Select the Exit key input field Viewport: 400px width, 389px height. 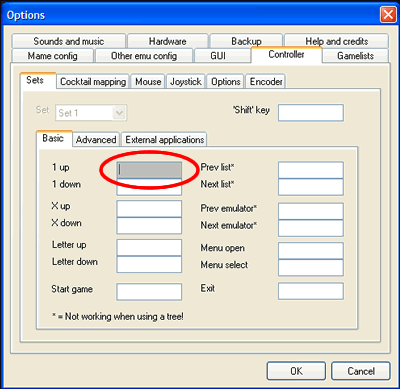[x=311, y=291]
